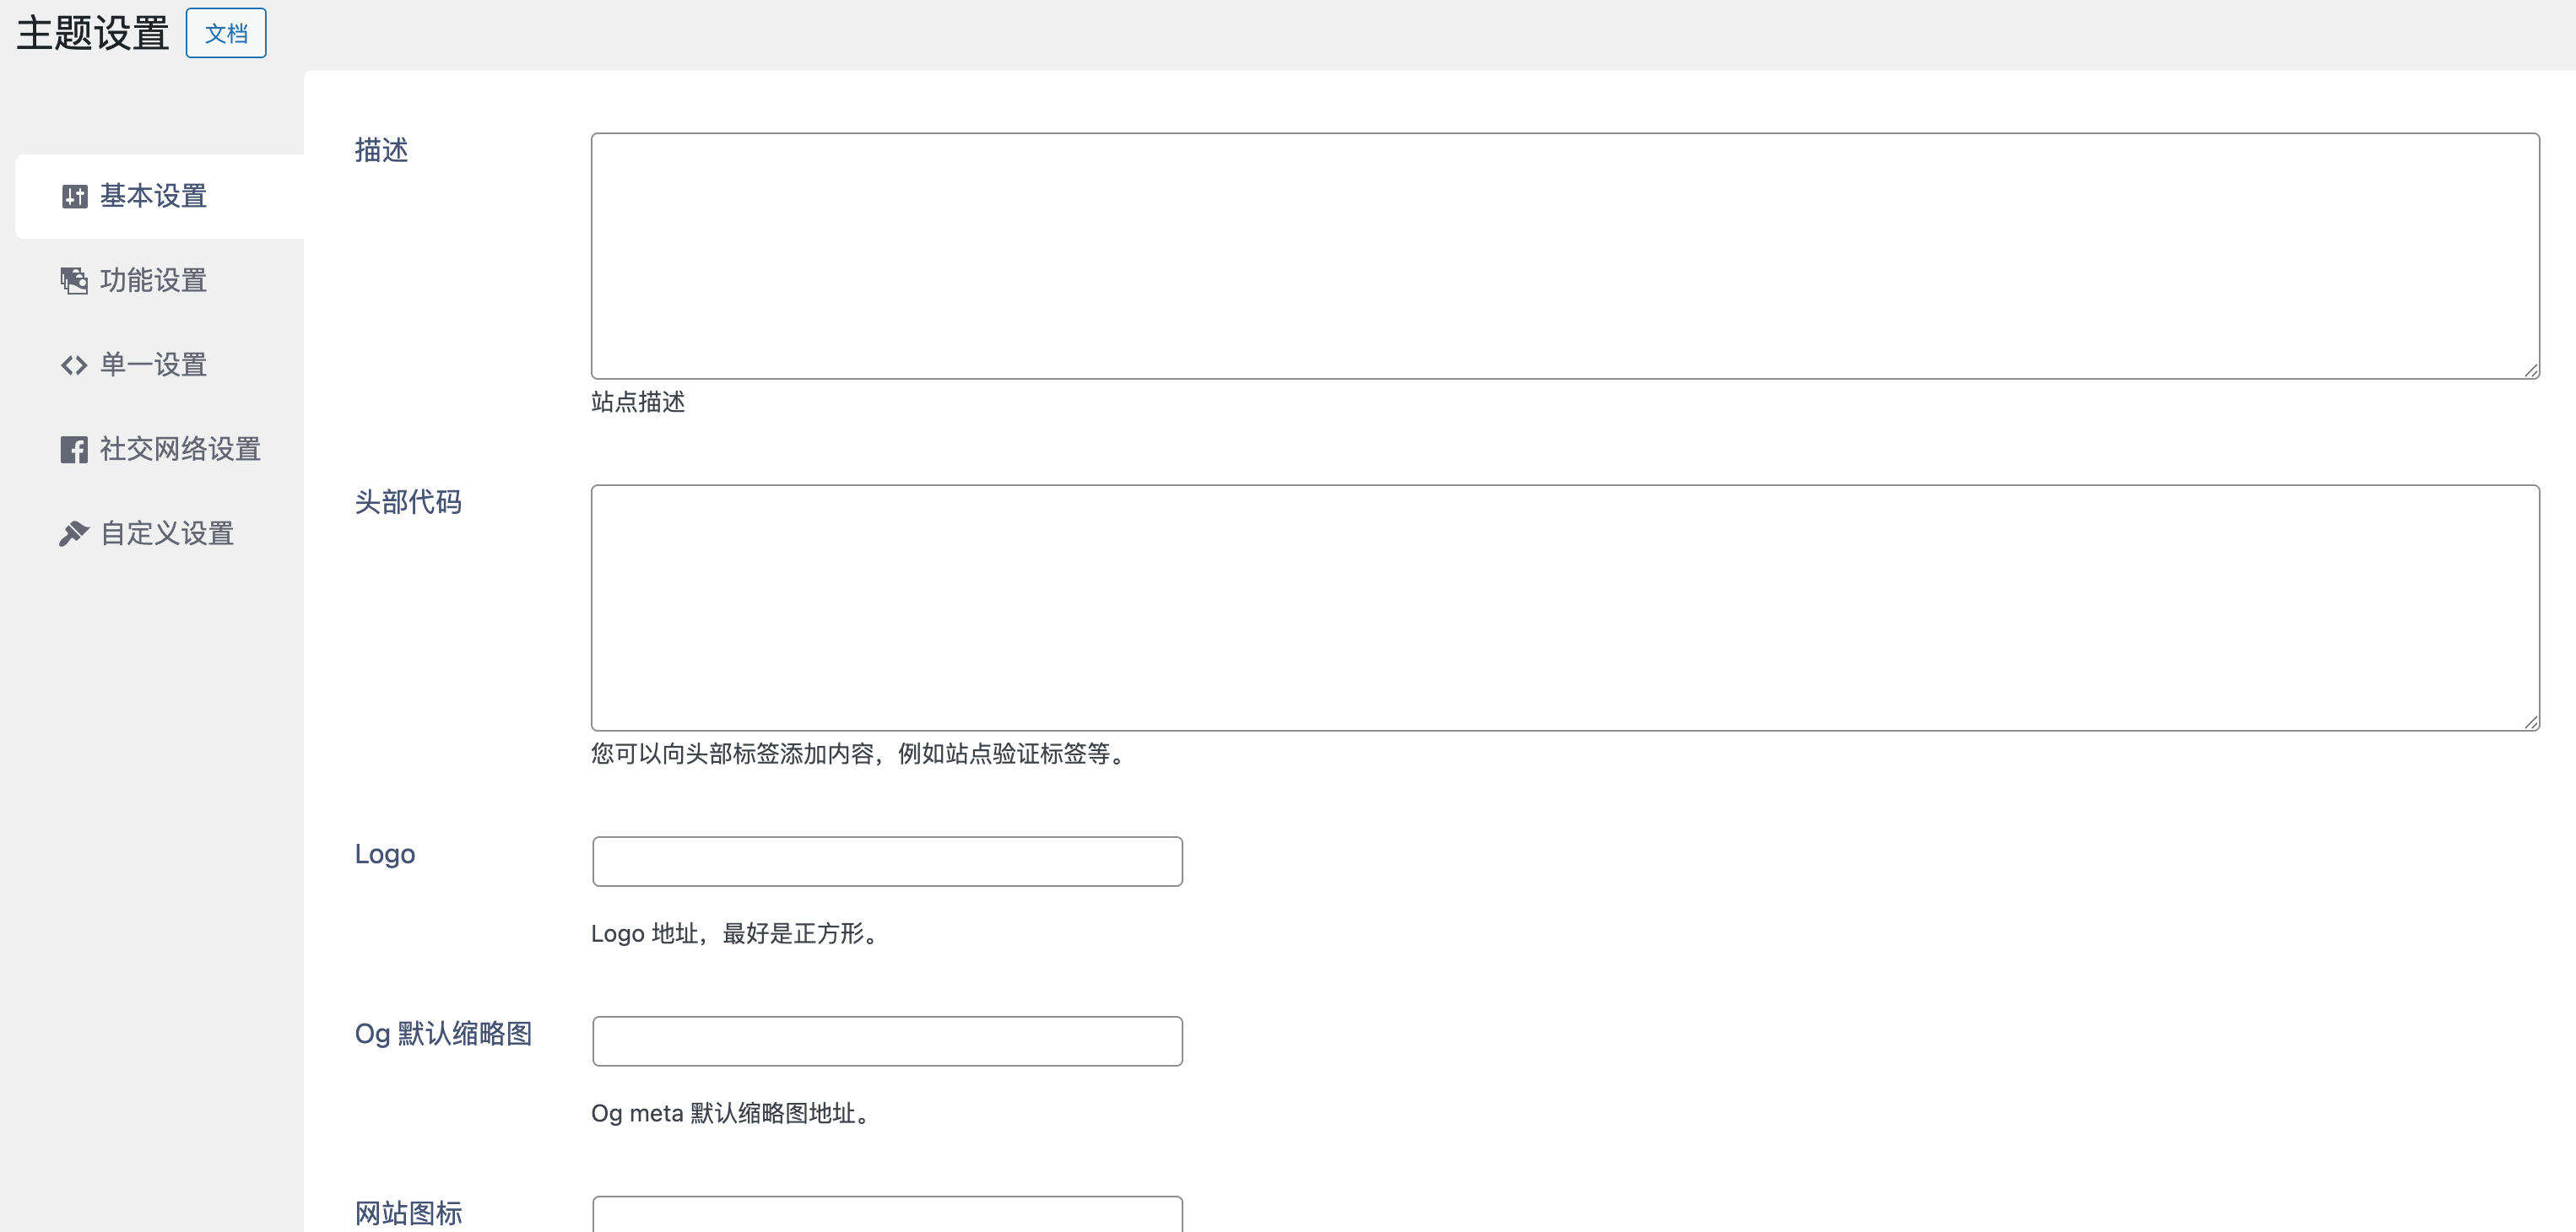Click the Og 默认缩略图 input box
The width and height of the screenshot is (2576, 1232).
(886, 1040)
